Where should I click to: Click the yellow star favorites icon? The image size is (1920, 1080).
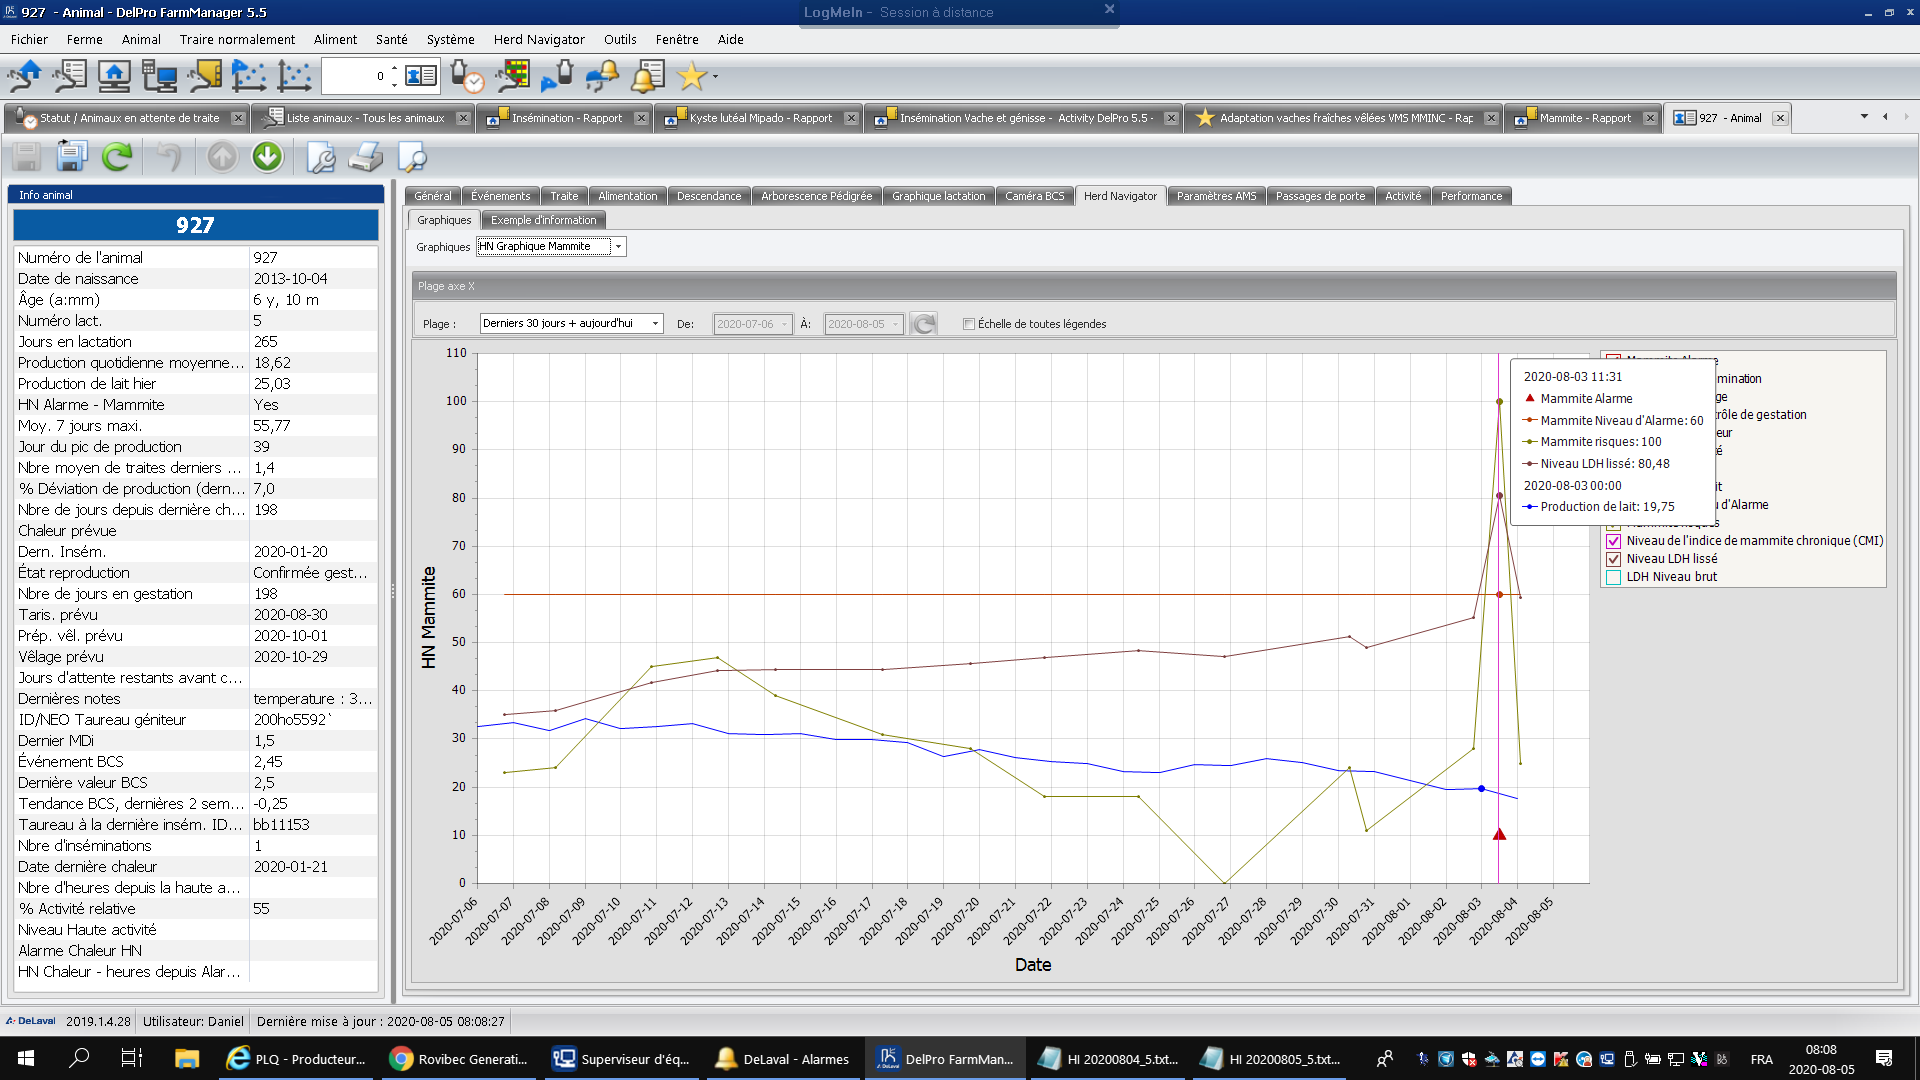691,76
